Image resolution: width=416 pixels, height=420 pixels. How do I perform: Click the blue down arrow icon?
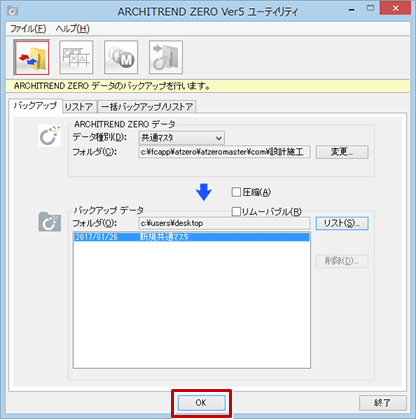pos(204,192)
